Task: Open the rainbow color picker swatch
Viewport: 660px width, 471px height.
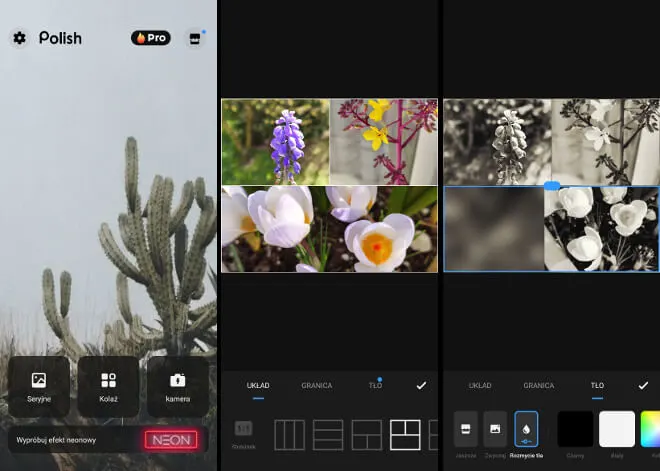Action: click(x=650, y=430)
